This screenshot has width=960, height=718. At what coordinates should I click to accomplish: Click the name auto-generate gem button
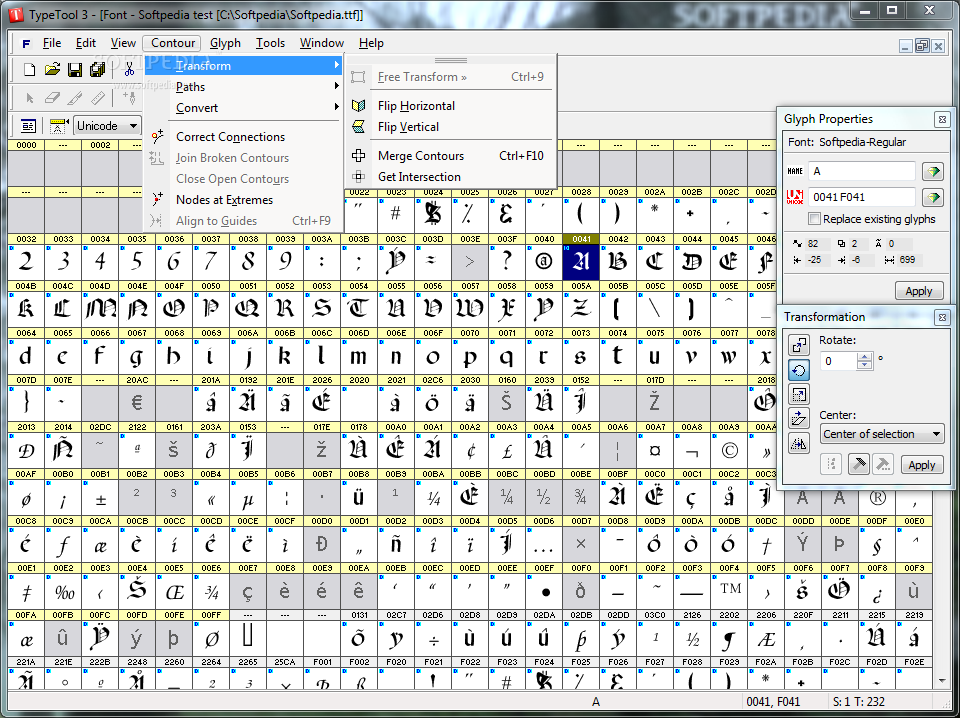[x=933, y=172]
